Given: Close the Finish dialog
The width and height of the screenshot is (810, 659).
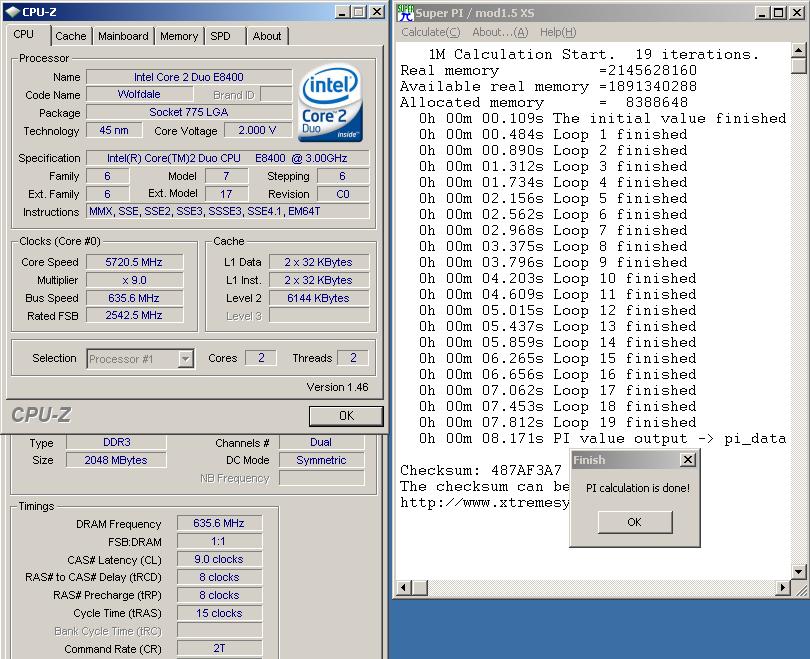Looking at the screenshot, I should click(688, 460).
